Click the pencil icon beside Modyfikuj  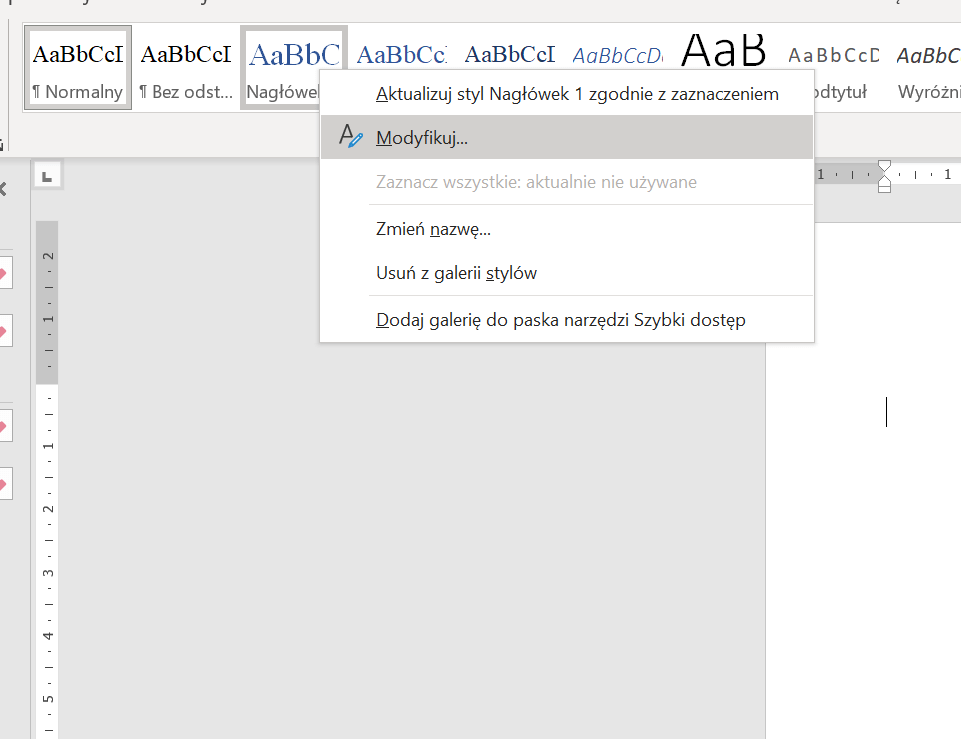tap(349, 137)
